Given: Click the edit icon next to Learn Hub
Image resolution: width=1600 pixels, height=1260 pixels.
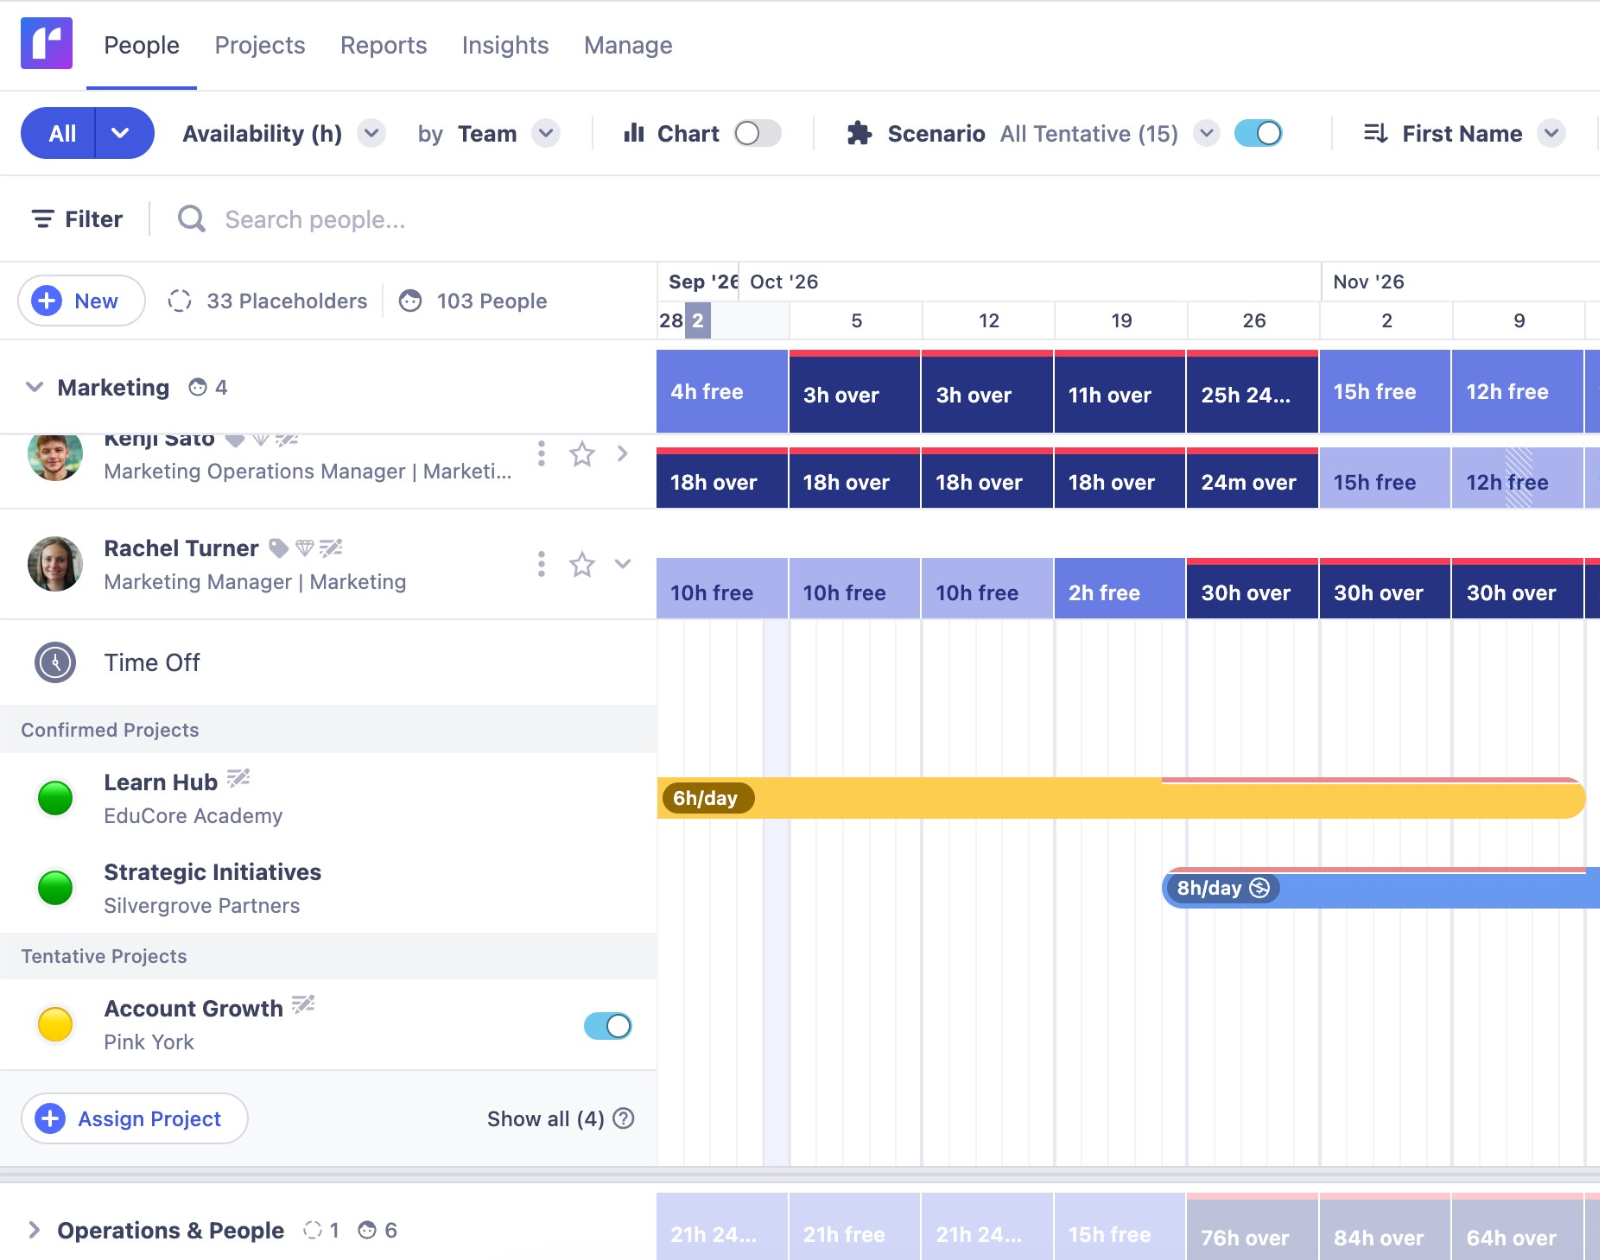Looking at the screenshot, I should 238,778.
